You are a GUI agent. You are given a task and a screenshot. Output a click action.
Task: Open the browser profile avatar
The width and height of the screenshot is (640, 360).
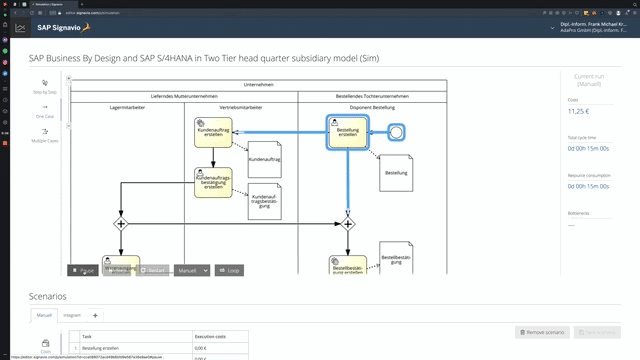click(x=618, y=13)
